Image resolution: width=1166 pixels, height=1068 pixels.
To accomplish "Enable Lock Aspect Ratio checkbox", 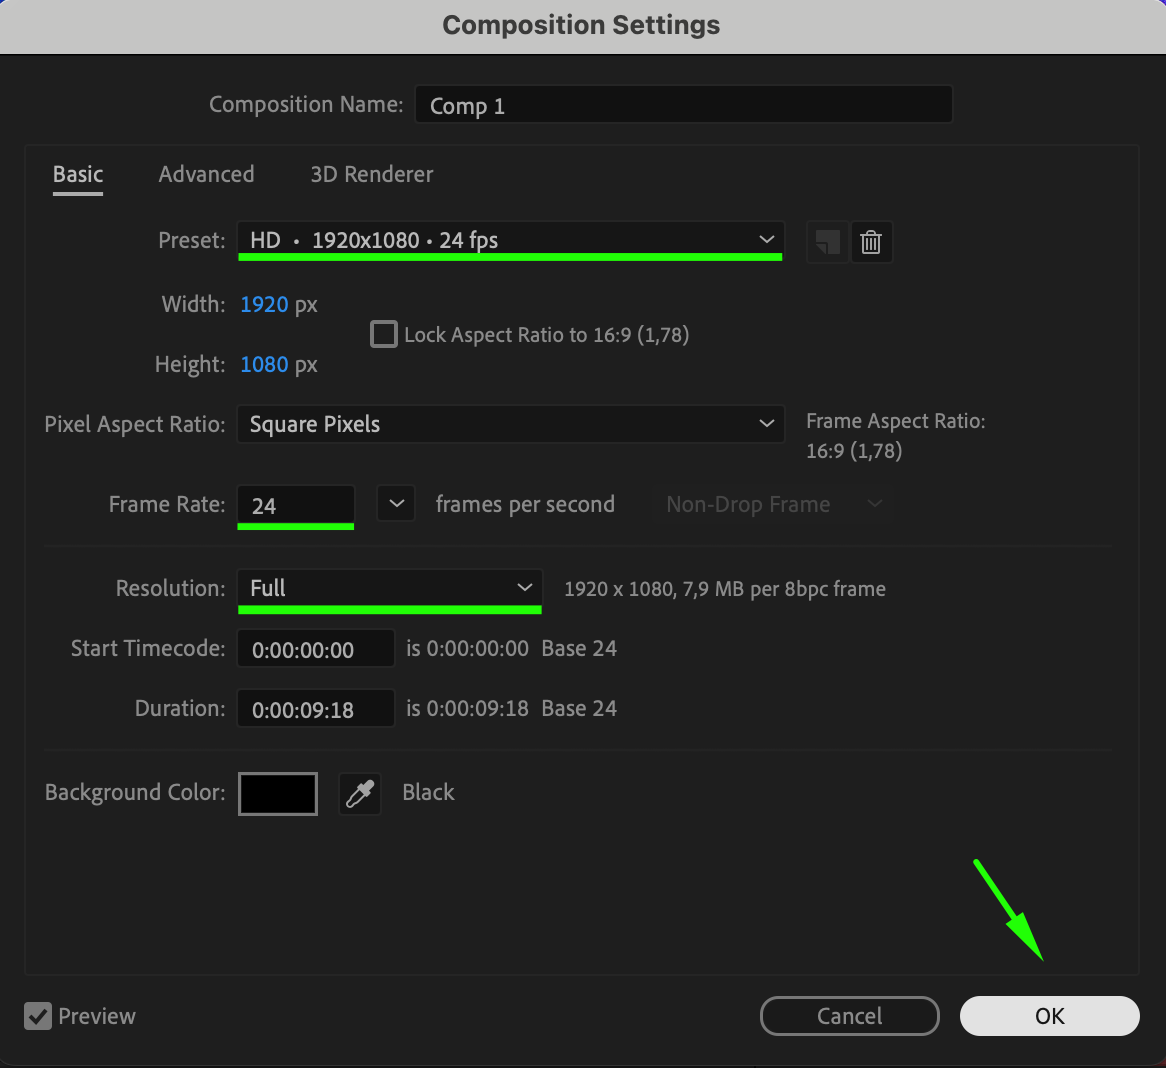I will point(384,334).
